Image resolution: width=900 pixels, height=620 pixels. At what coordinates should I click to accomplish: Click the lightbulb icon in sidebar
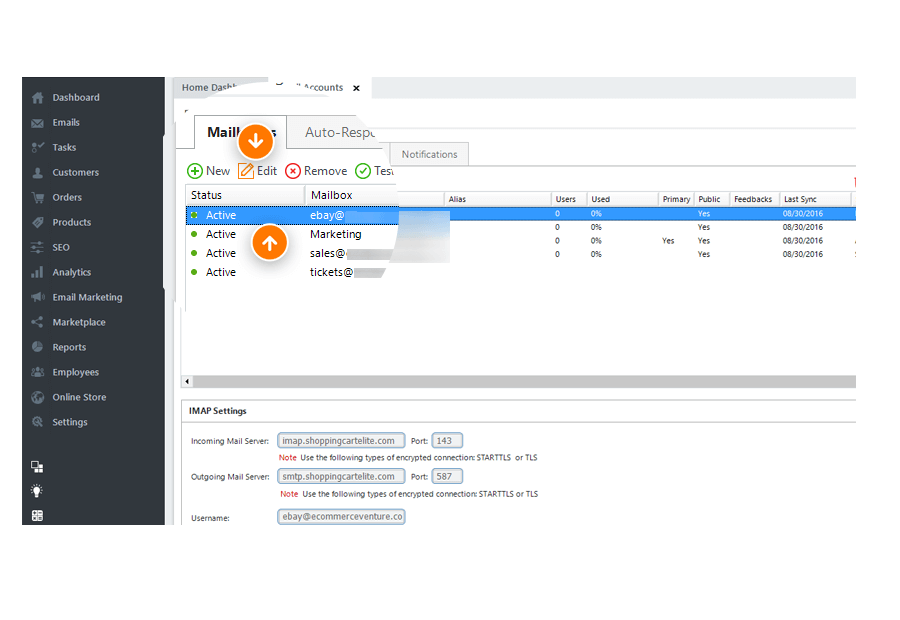37,491
